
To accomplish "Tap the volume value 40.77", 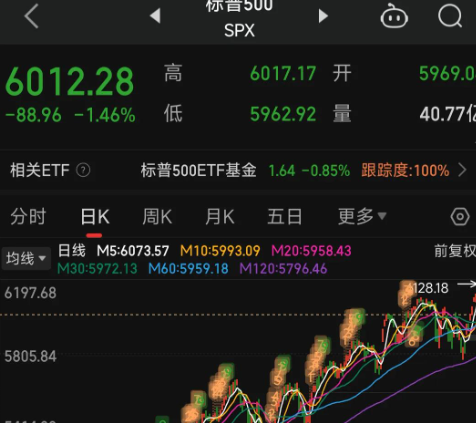I will [x=448, y=114].
